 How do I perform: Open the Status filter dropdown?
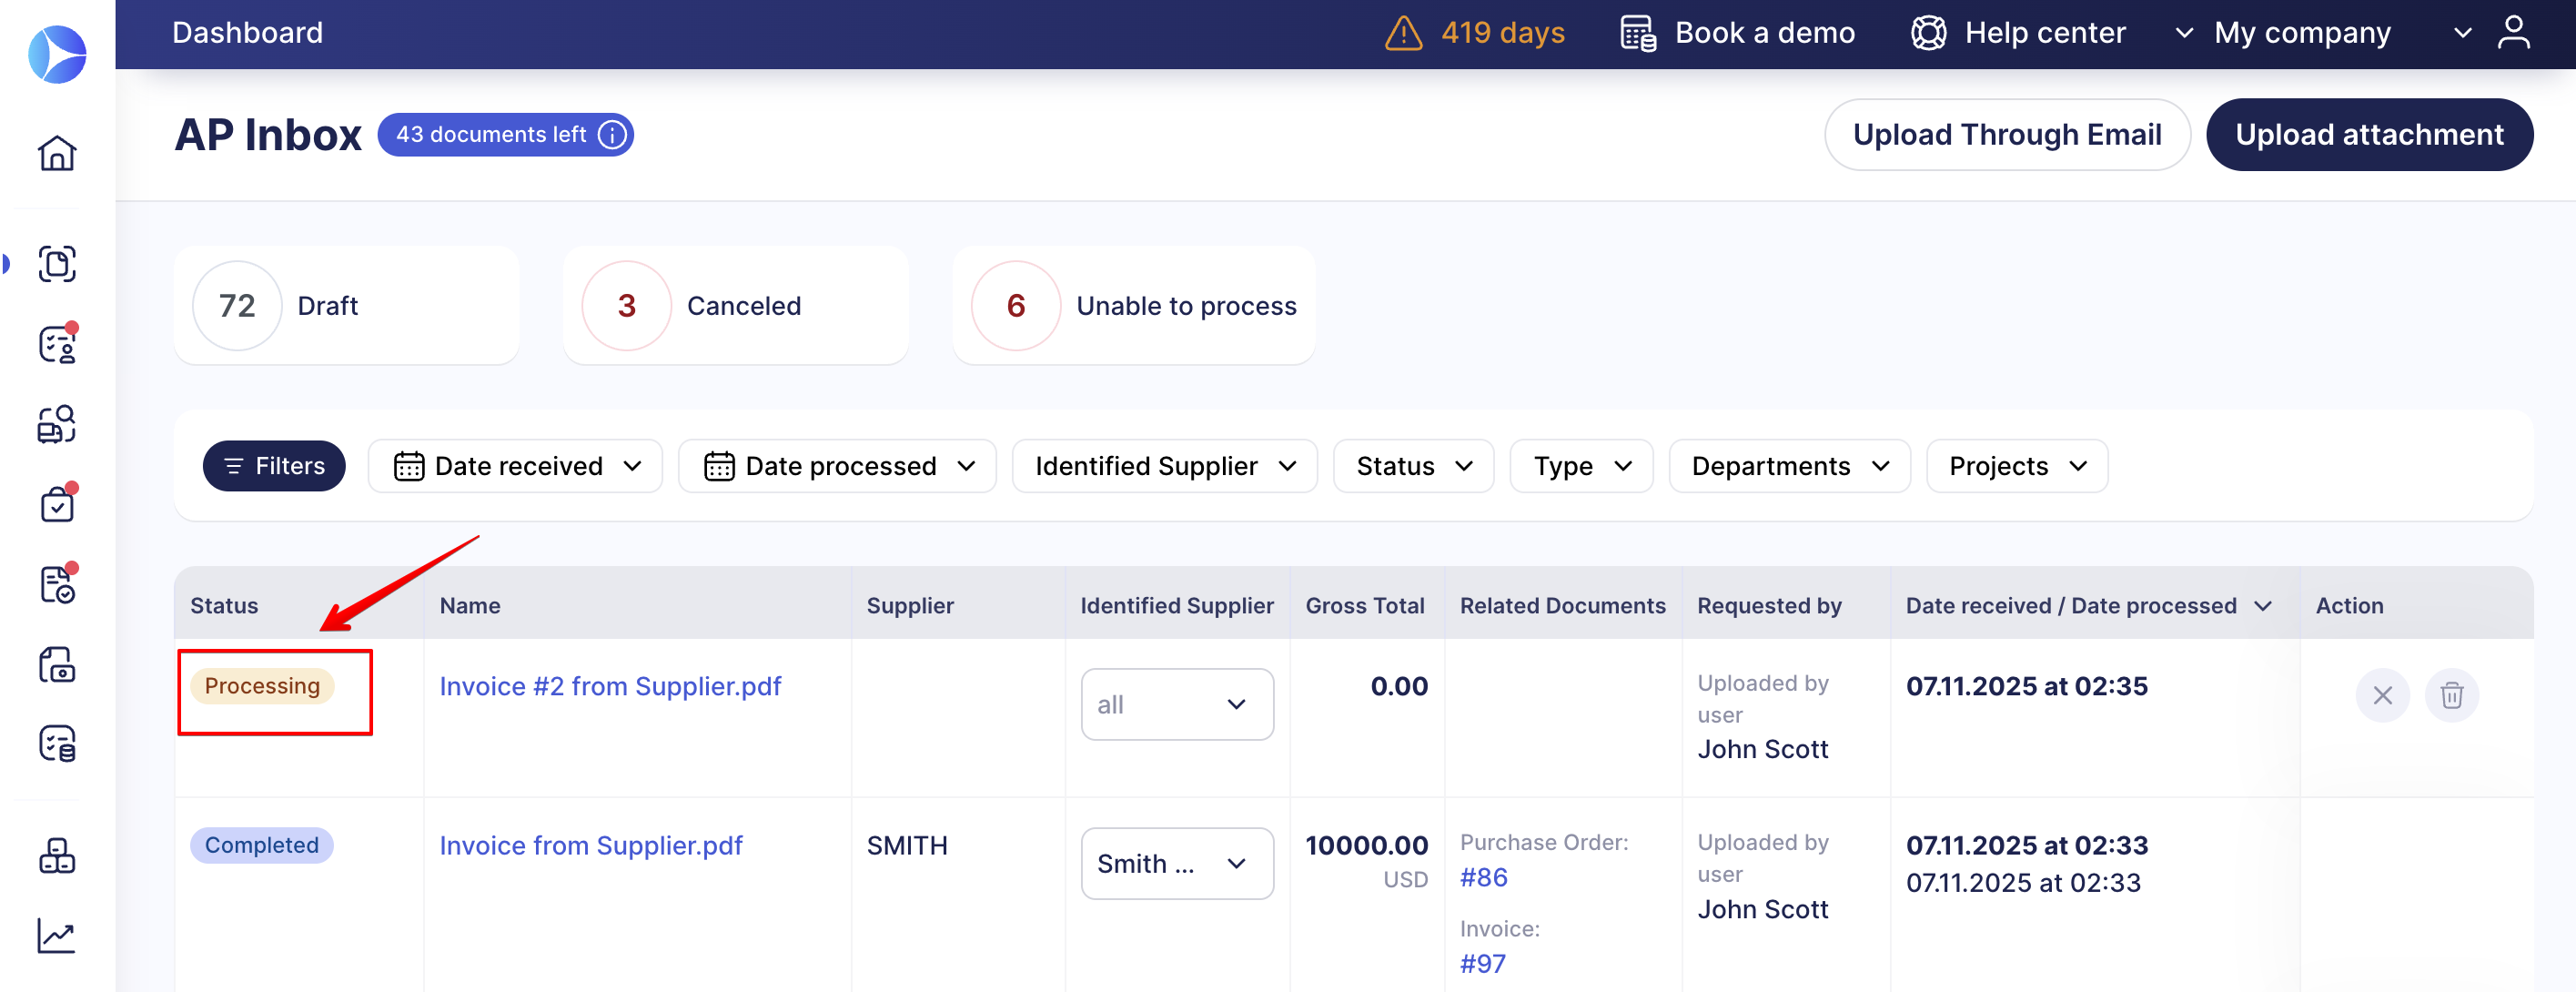coord(1413,466)
